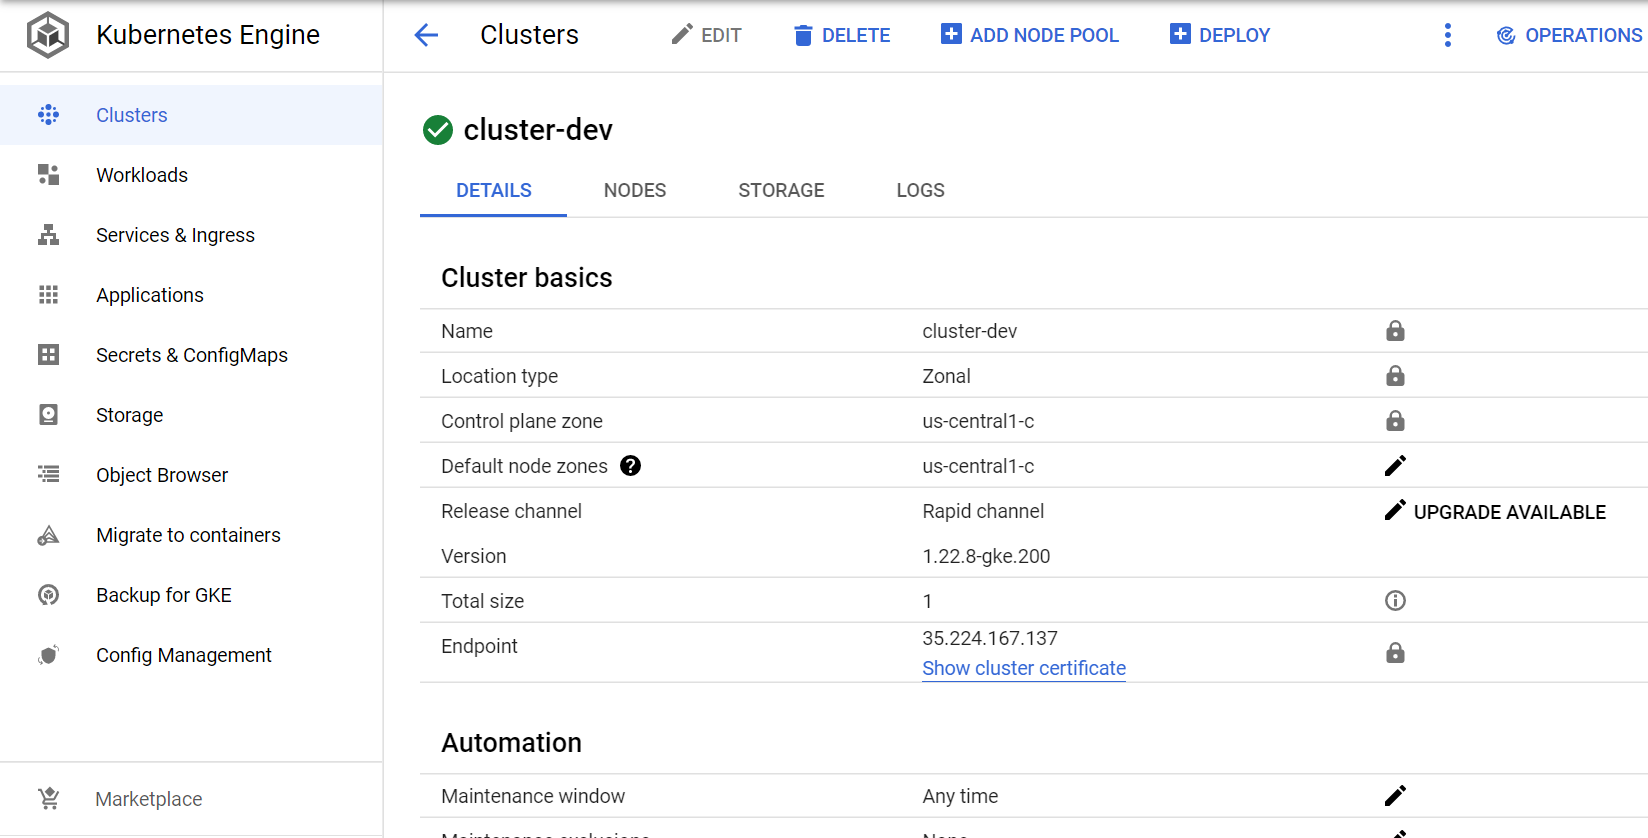Click the Marketplace cart icon
1648x838 pixels.
(x=48, y=799)
